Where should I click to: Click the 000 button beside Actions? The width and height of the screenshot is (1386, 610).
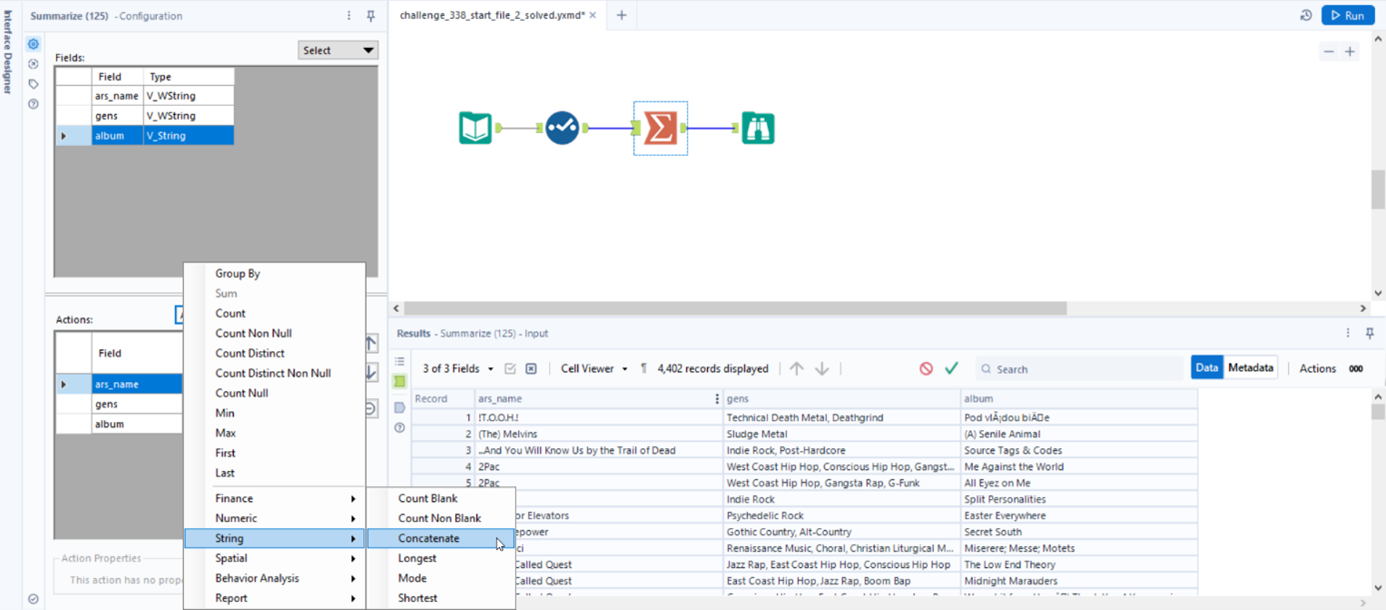point(1356,369)
